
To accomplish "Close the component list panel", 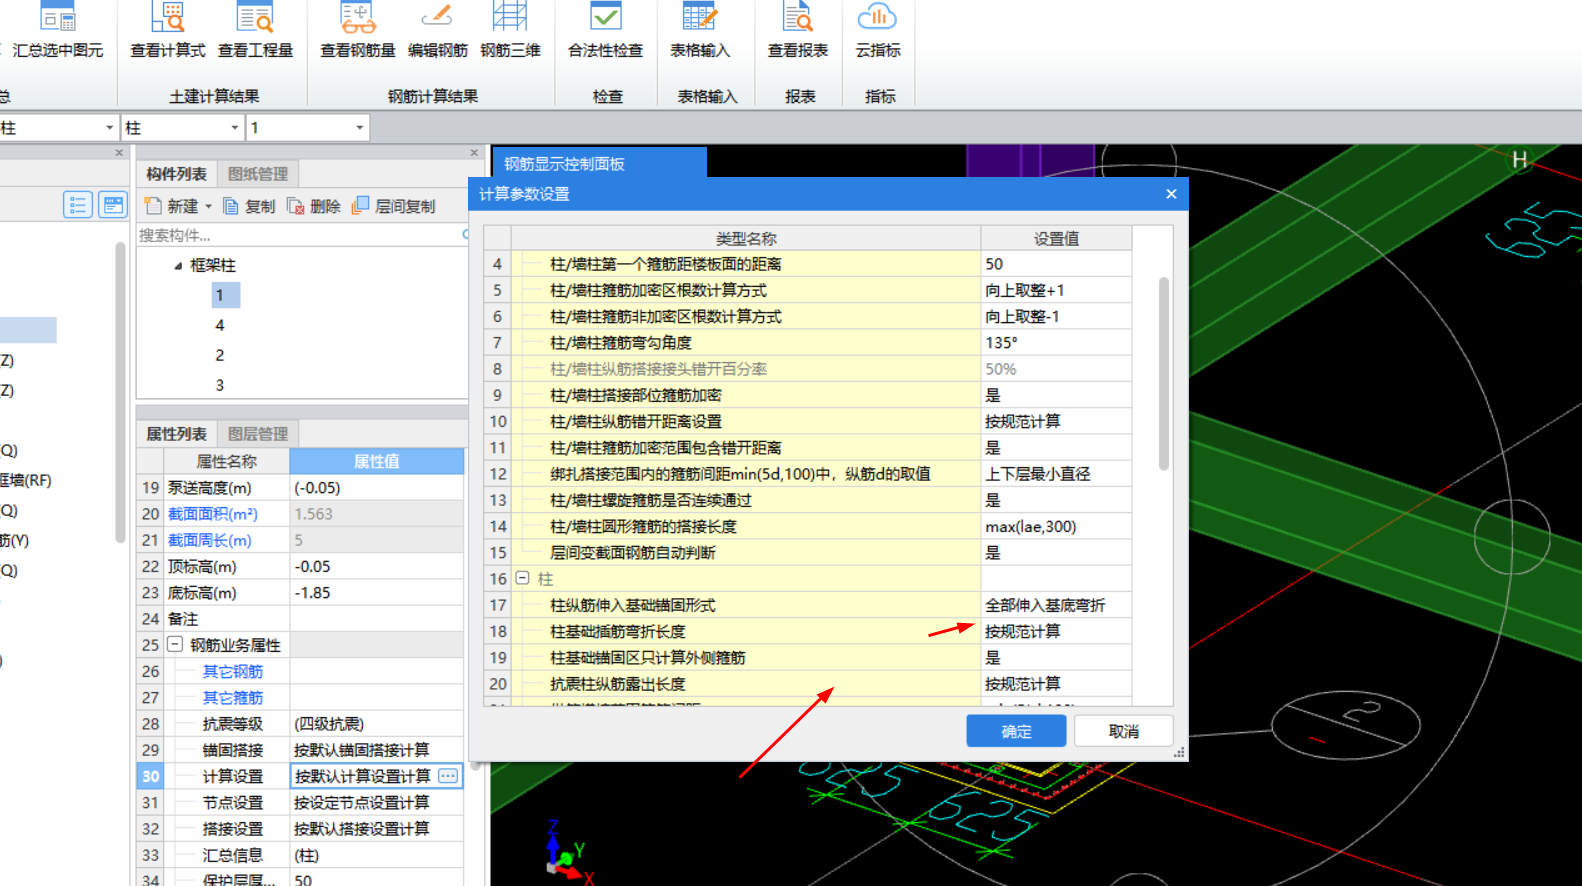I will 474,153.
